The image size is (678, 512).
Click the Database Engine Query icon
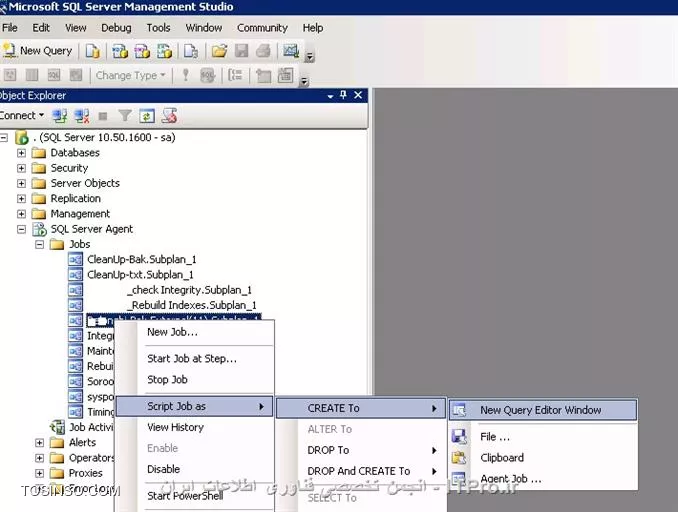[92, 51]
